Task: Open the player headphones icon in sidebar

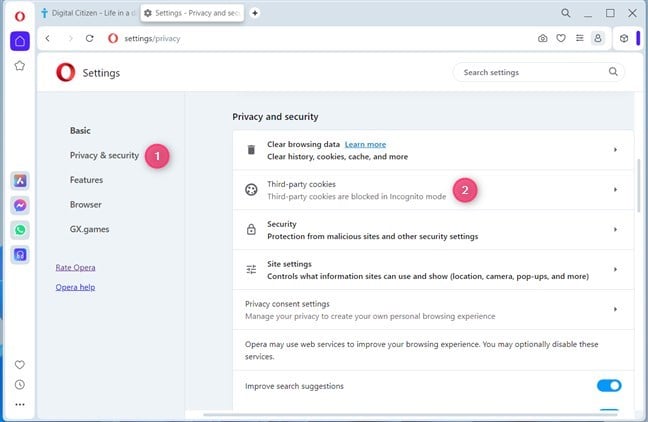Action: (x=20, y=255)
